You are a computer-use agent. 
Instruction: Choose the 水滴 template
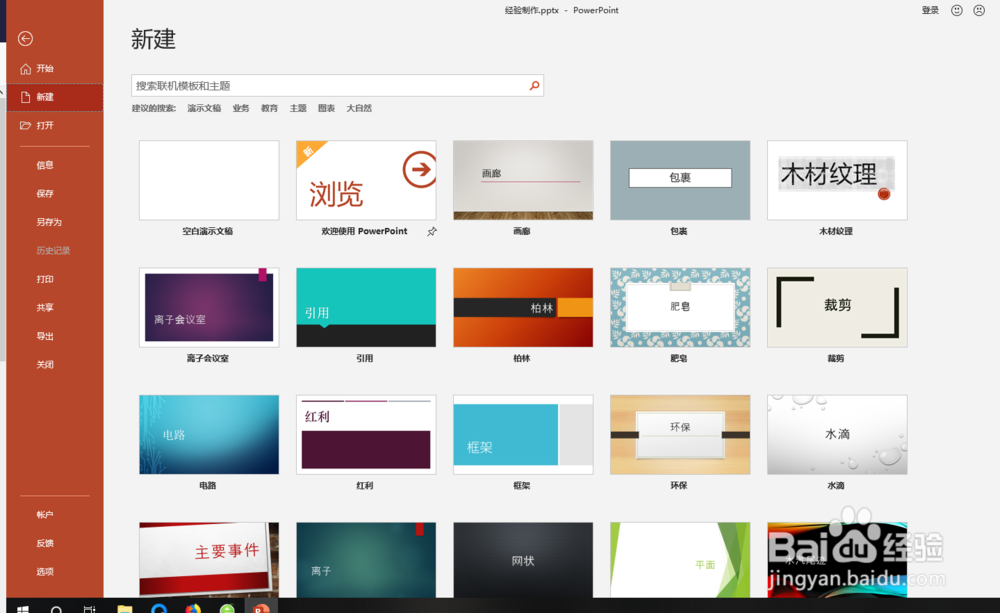click(x=837, y=434)
